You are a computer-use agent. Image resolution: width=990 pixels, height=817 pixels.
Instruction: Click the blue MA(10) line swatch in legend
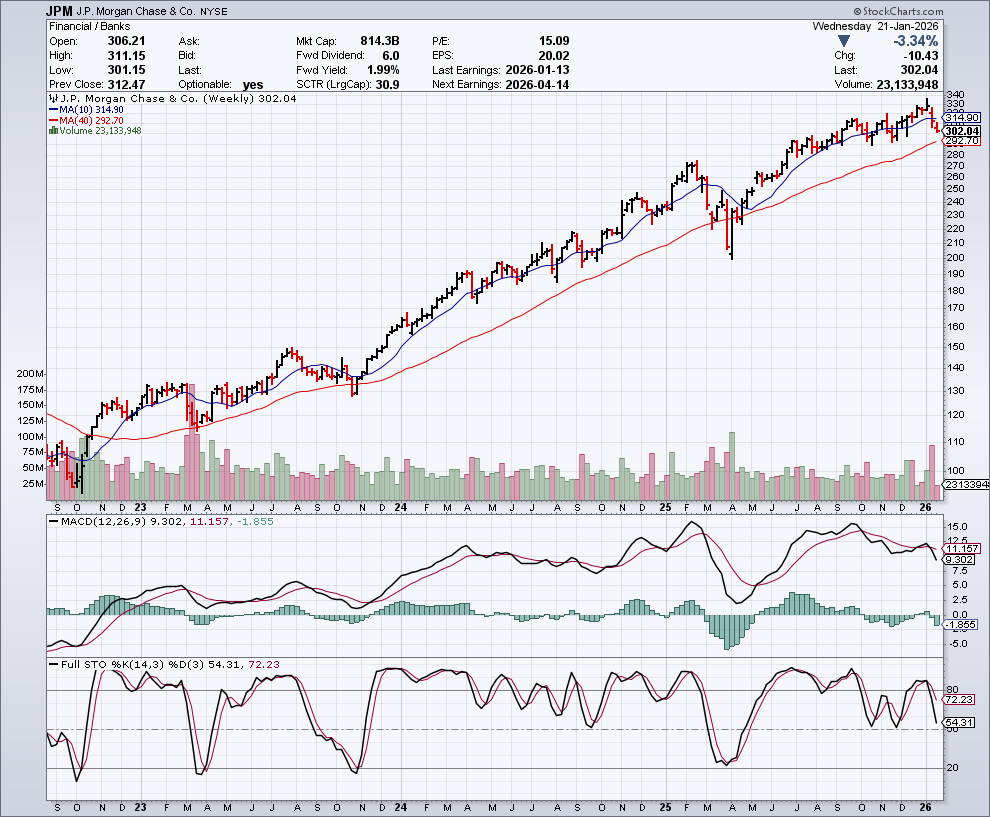[54, 109]
